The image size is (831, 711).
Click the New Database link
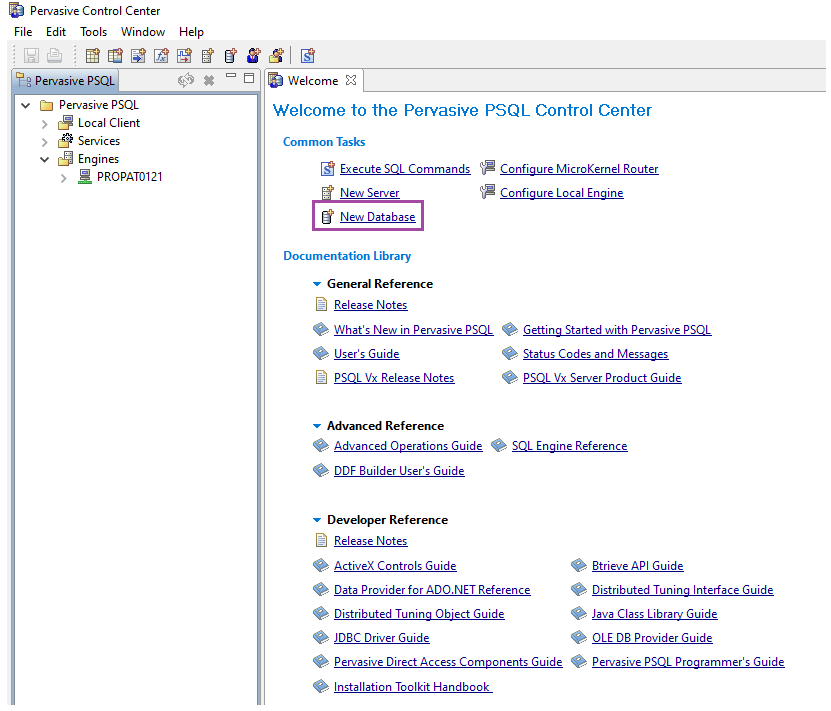pos(377,217)
